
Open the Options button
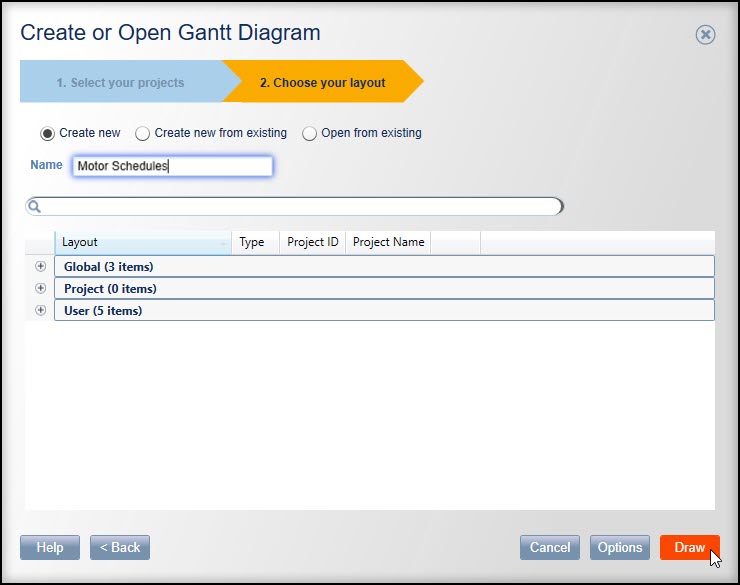click(x=620, y=547)
